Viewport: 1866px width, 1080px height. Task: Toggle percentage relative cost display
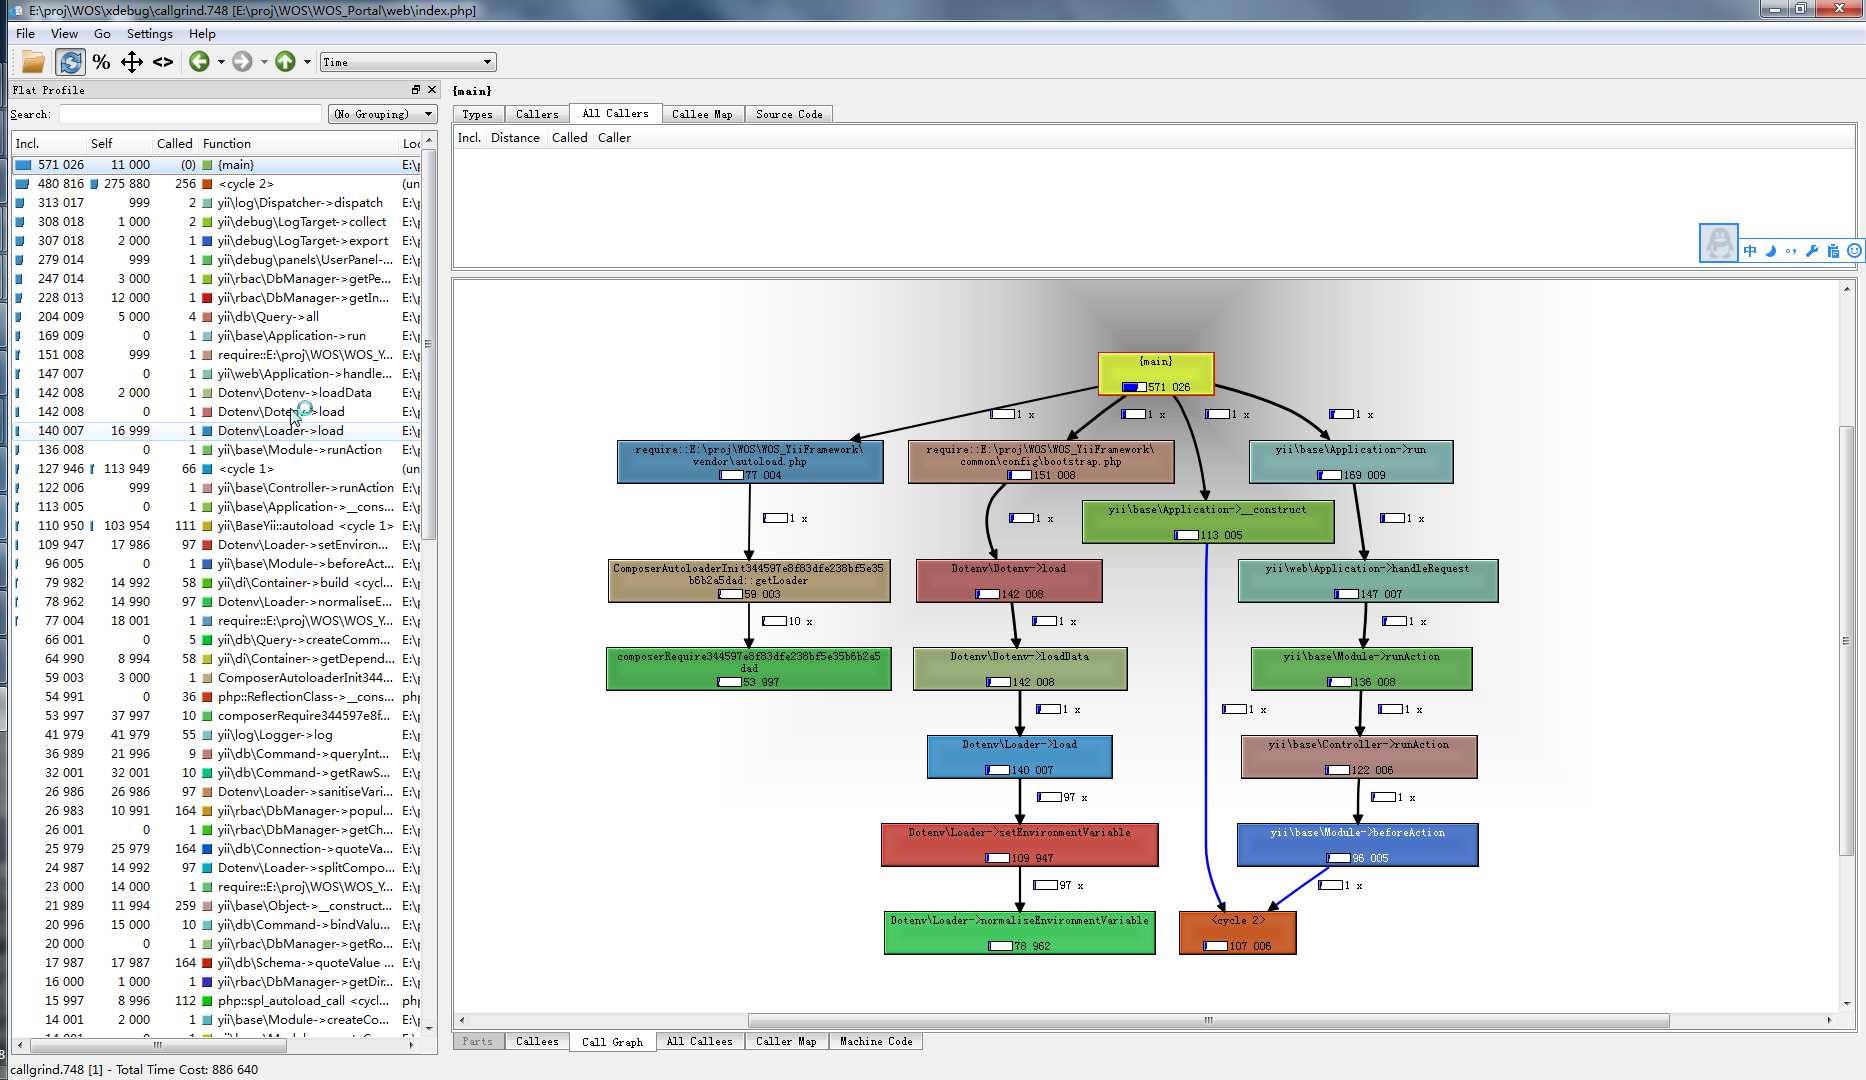(x=101, y=62)
